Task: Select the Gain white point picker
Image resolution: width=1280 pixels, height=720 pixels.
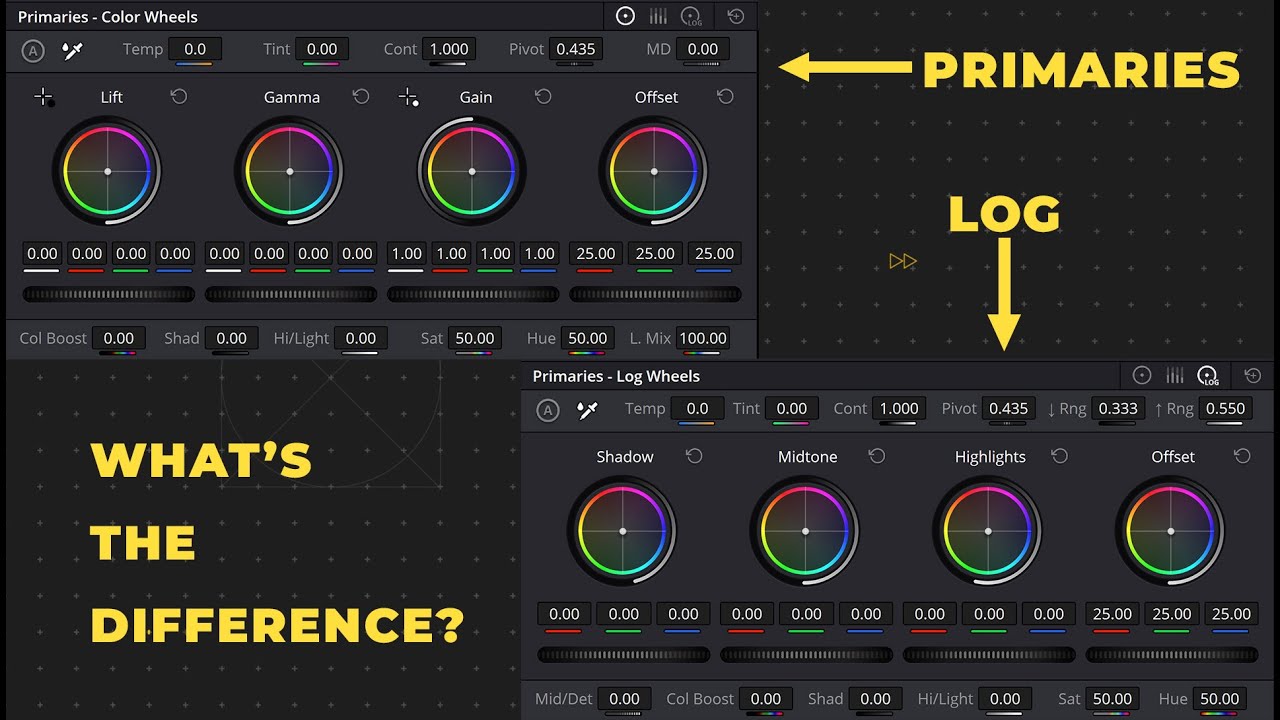Action: point(408,97)
